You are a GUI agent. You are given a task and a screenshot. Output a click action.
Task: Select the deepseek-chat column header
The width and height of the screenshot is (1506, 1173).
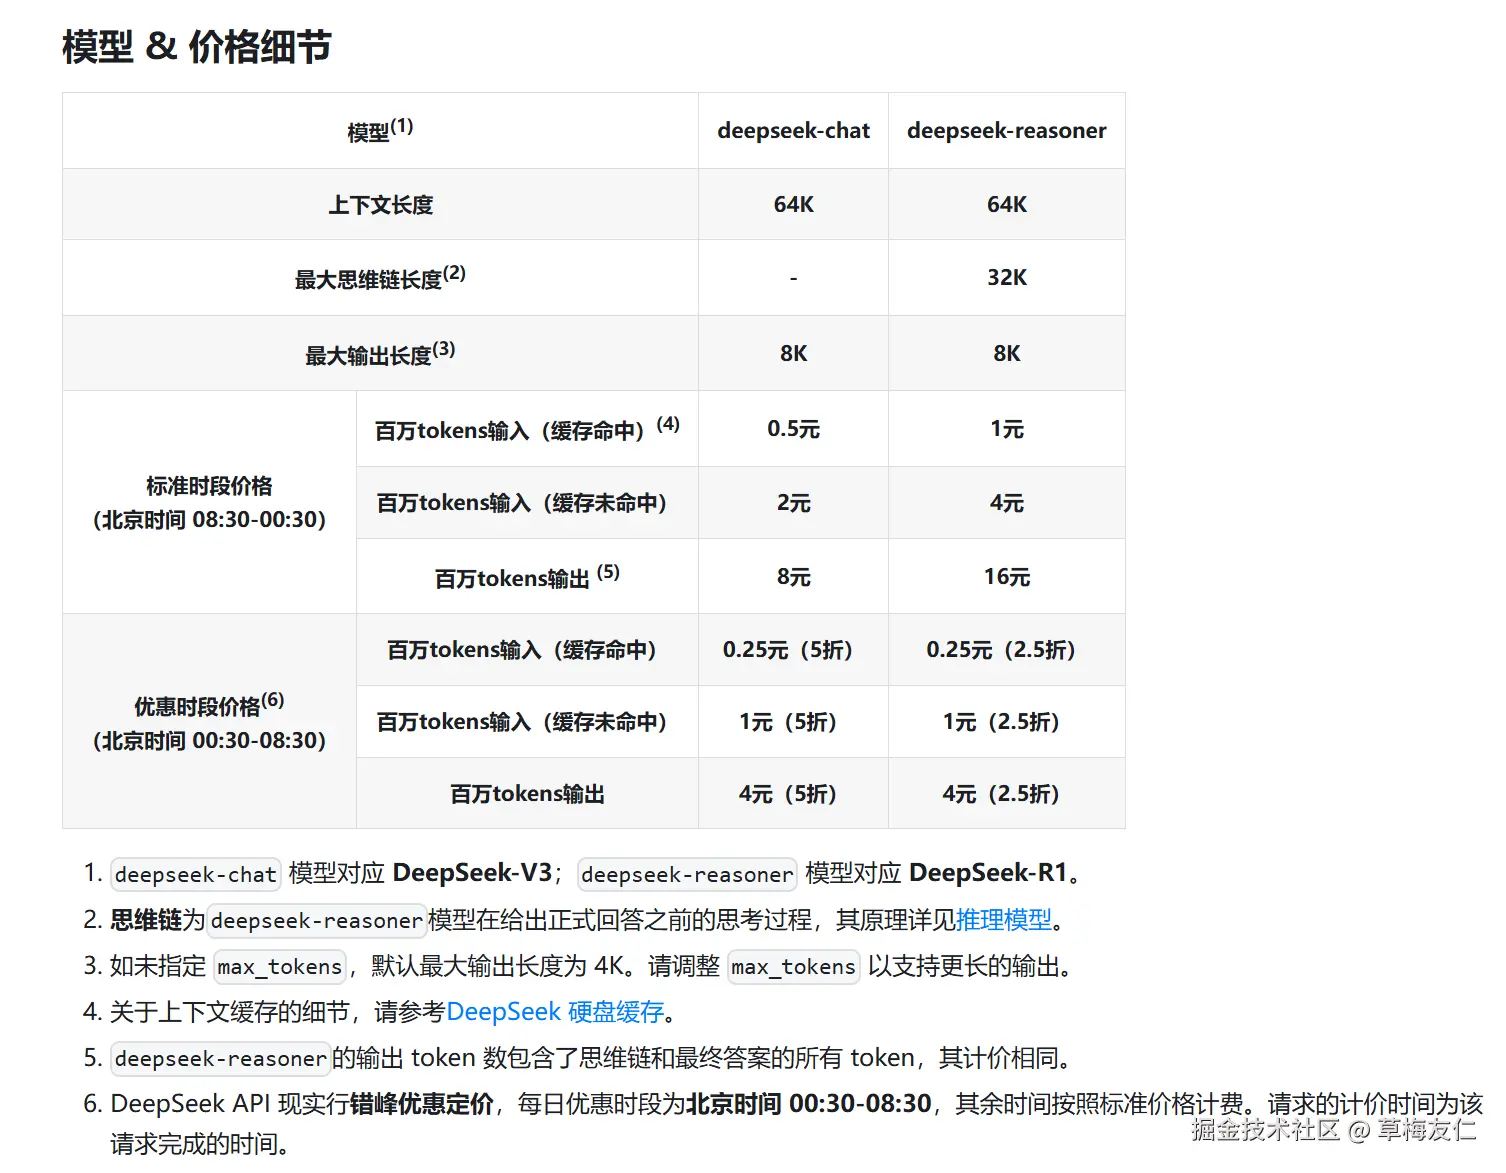[793, 131]
